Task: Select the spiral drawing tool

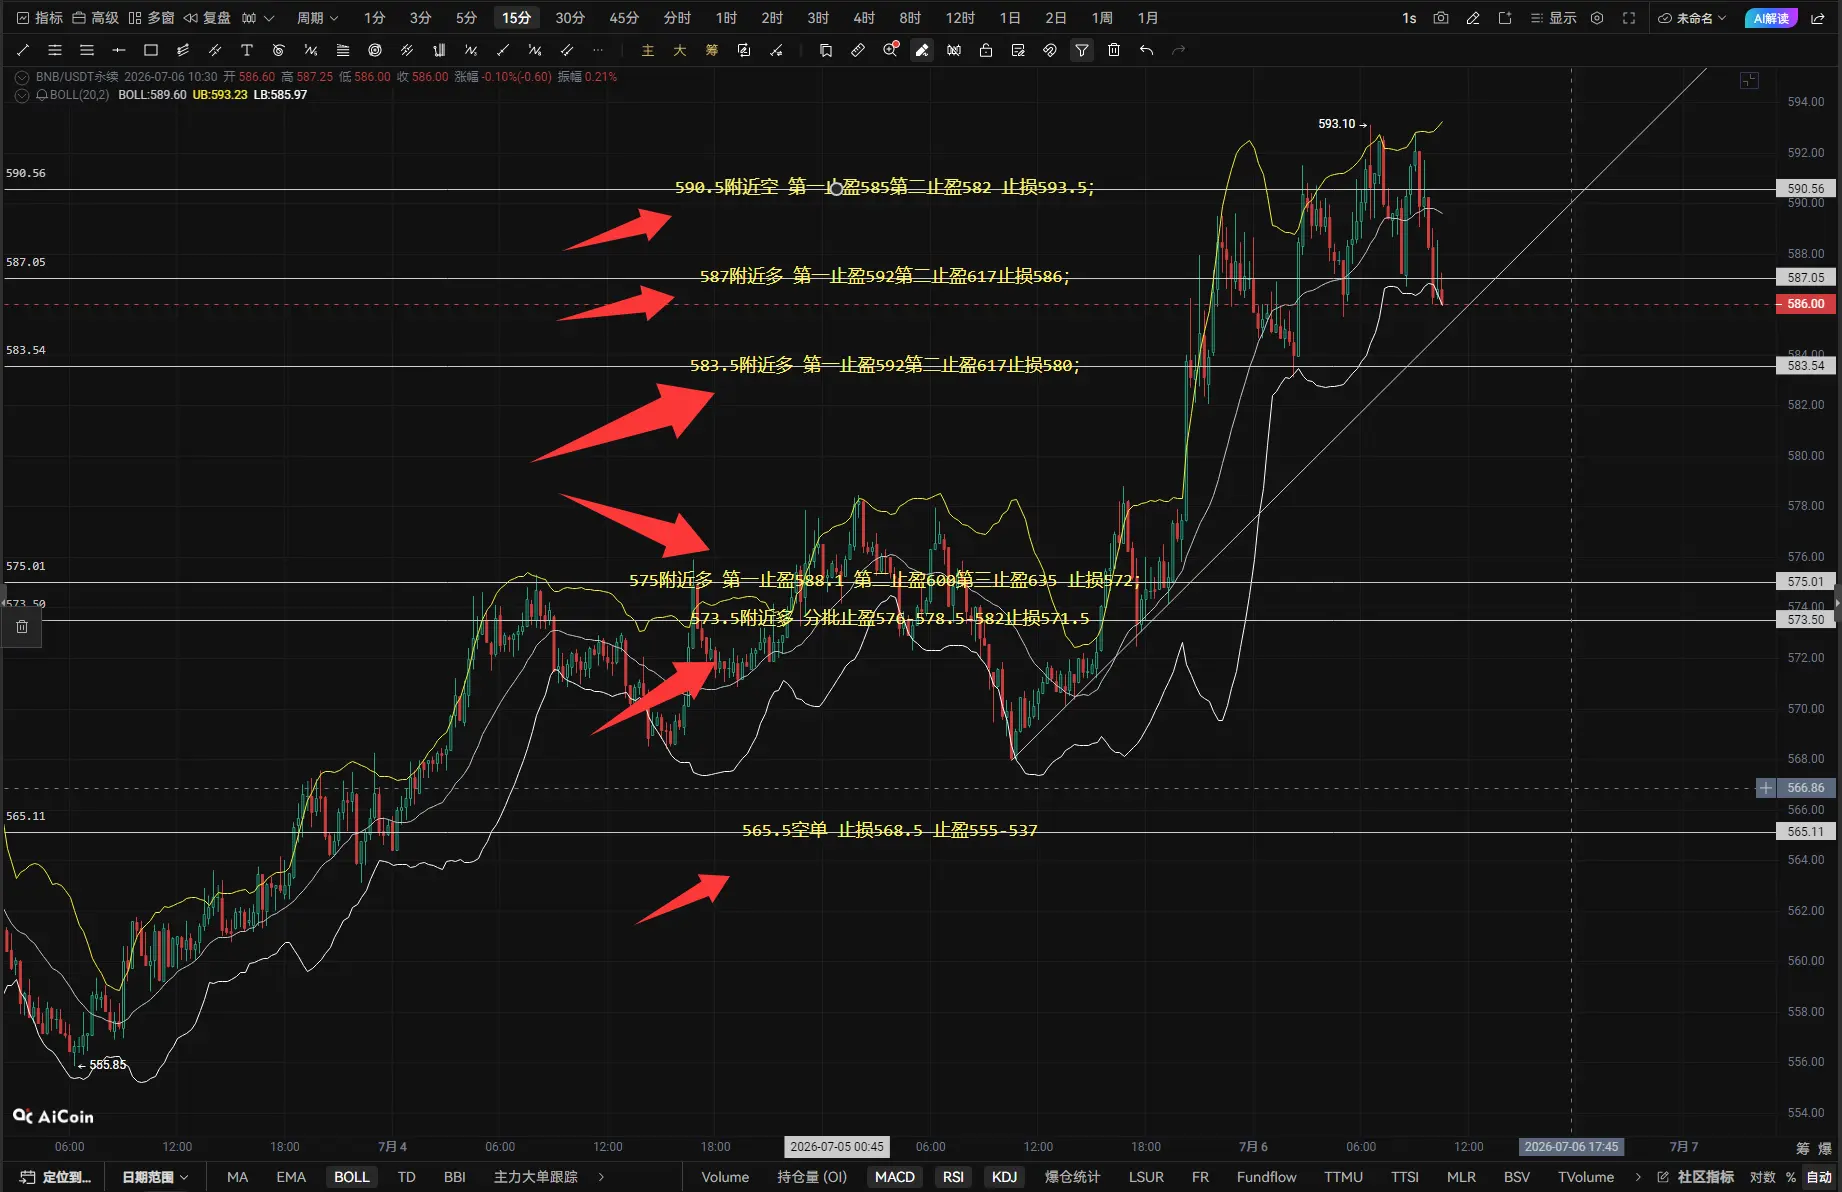Action: coord(279,50)
